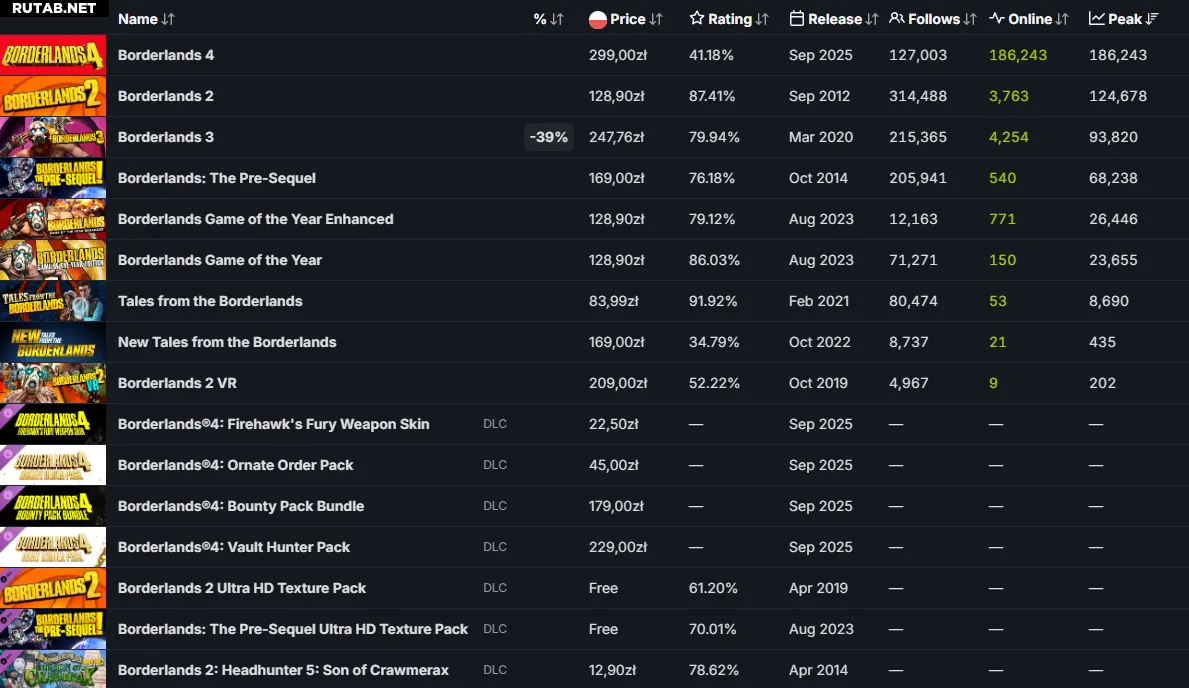Click the -39% discount badge

(549, 137)
